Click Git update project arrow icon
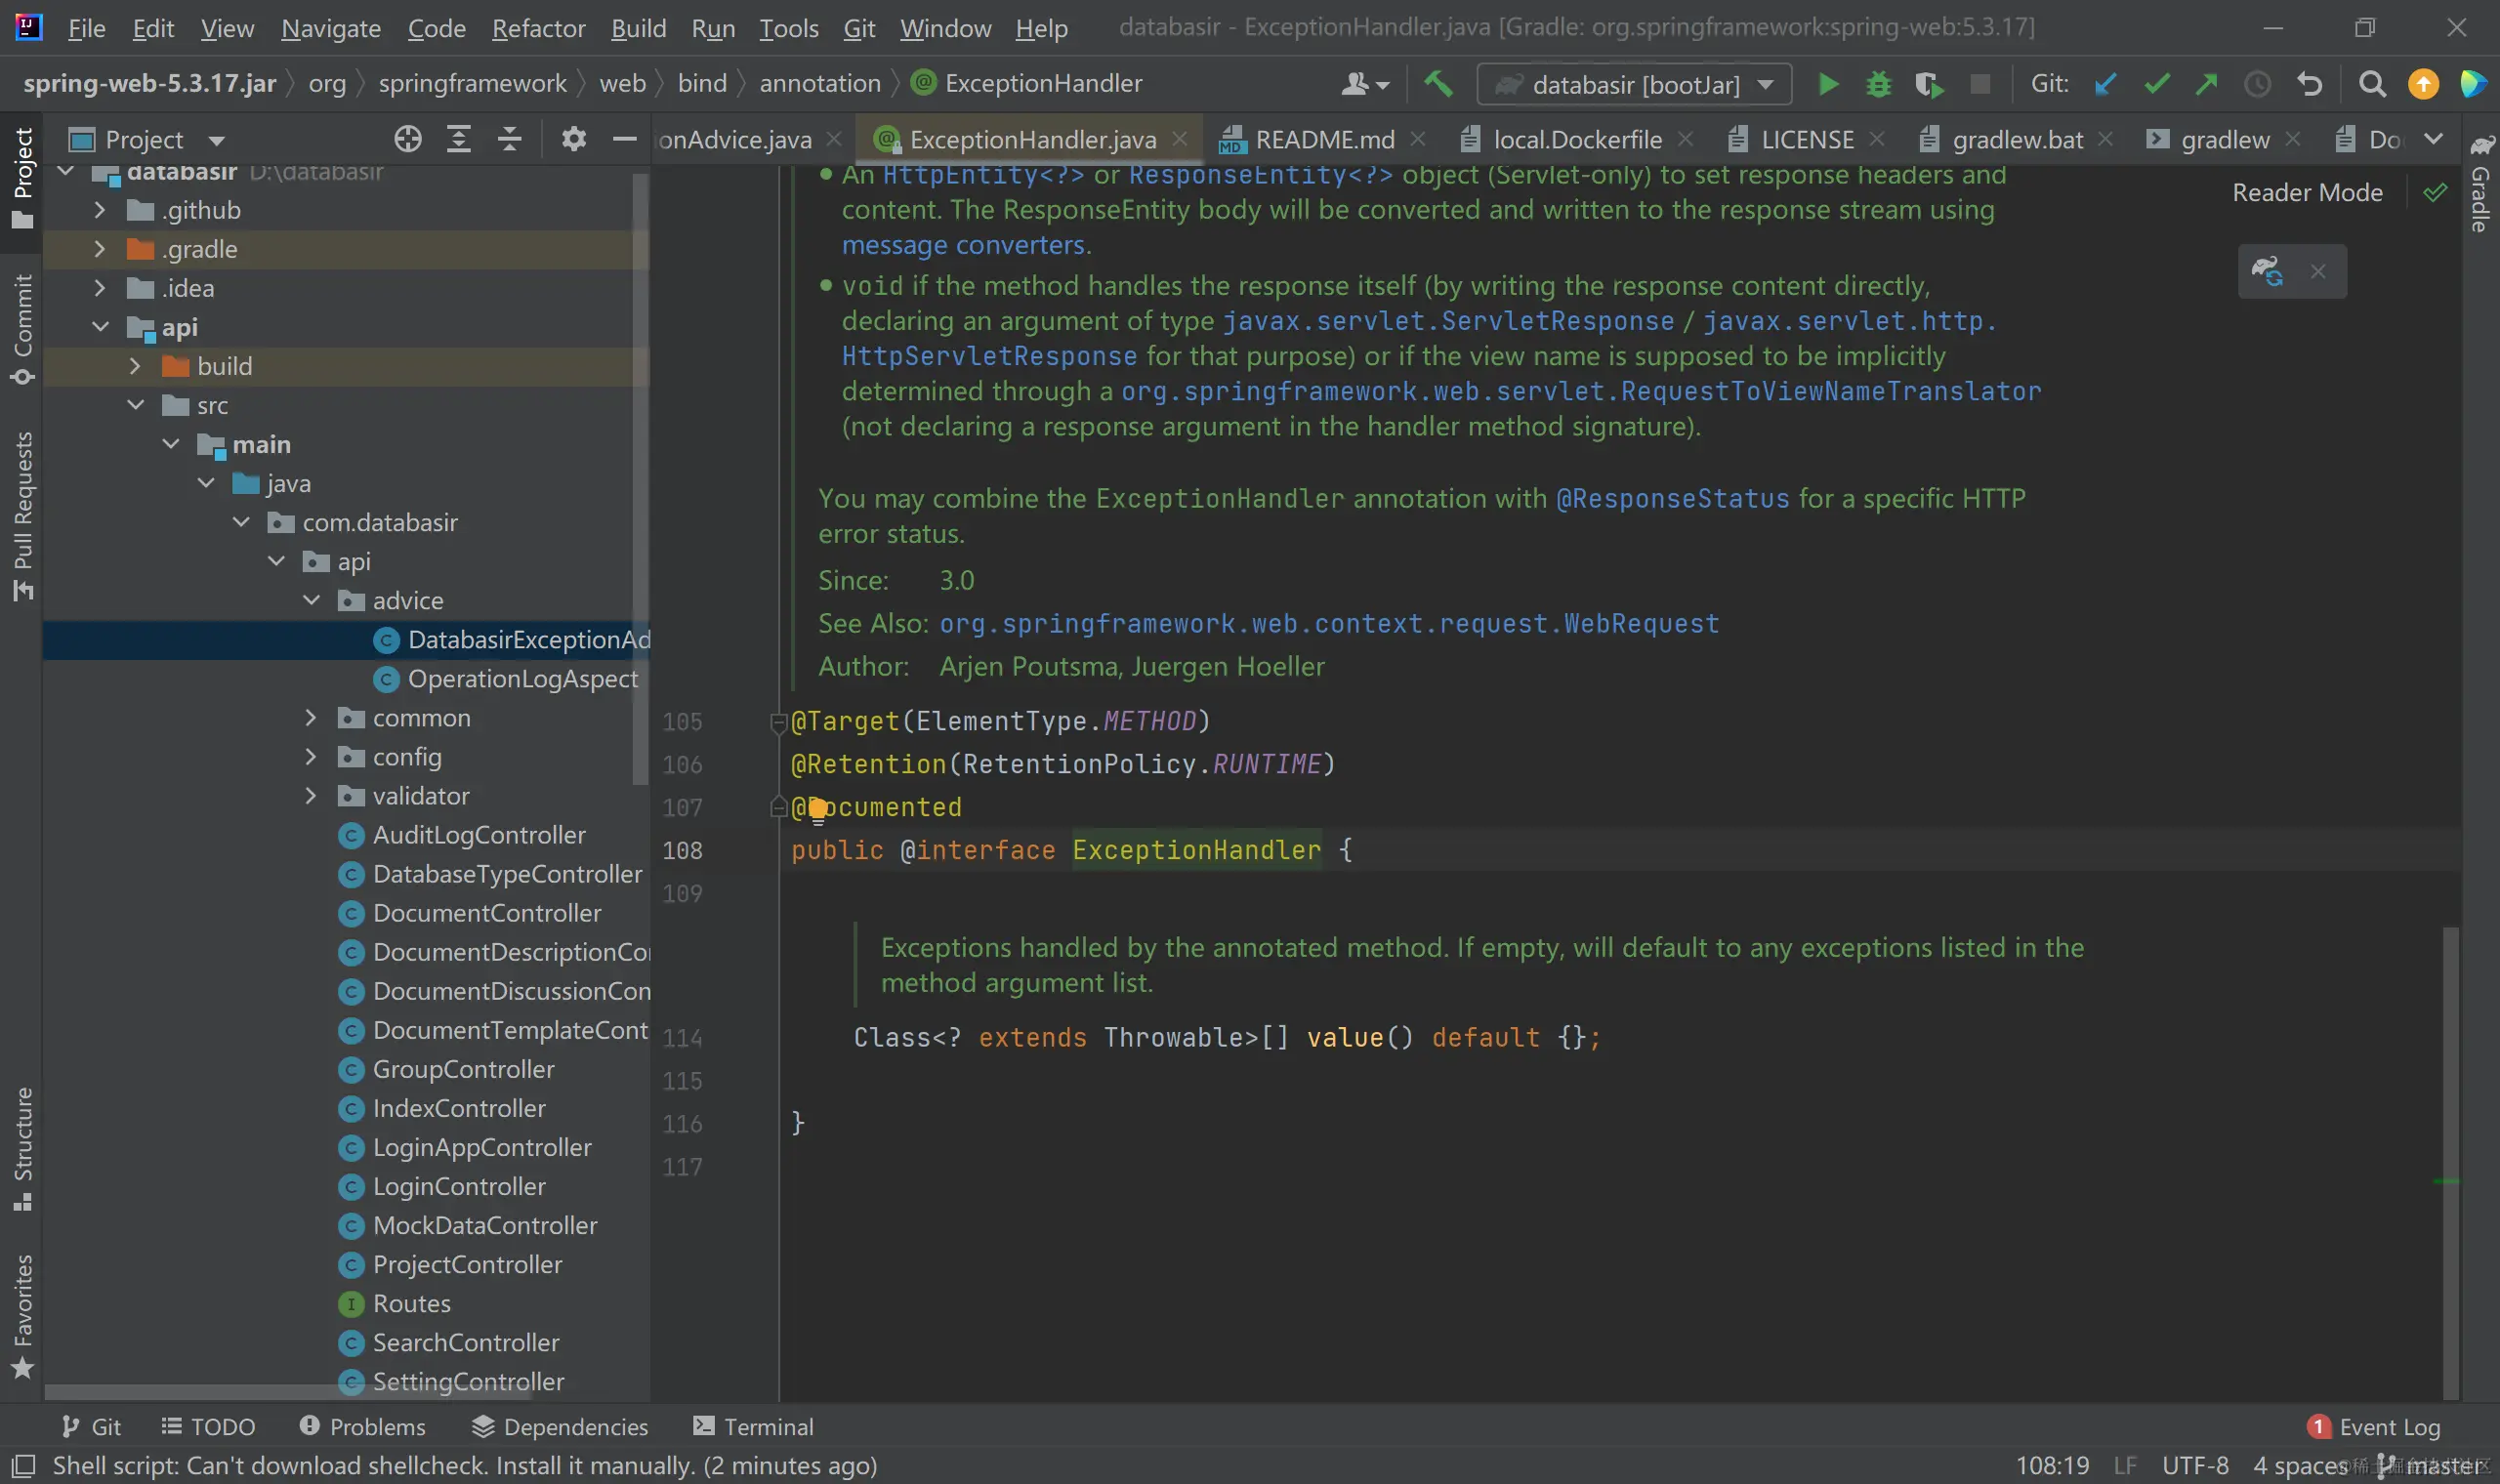Viewport: 2500px width, 1484px height. tap(2105, 84)
